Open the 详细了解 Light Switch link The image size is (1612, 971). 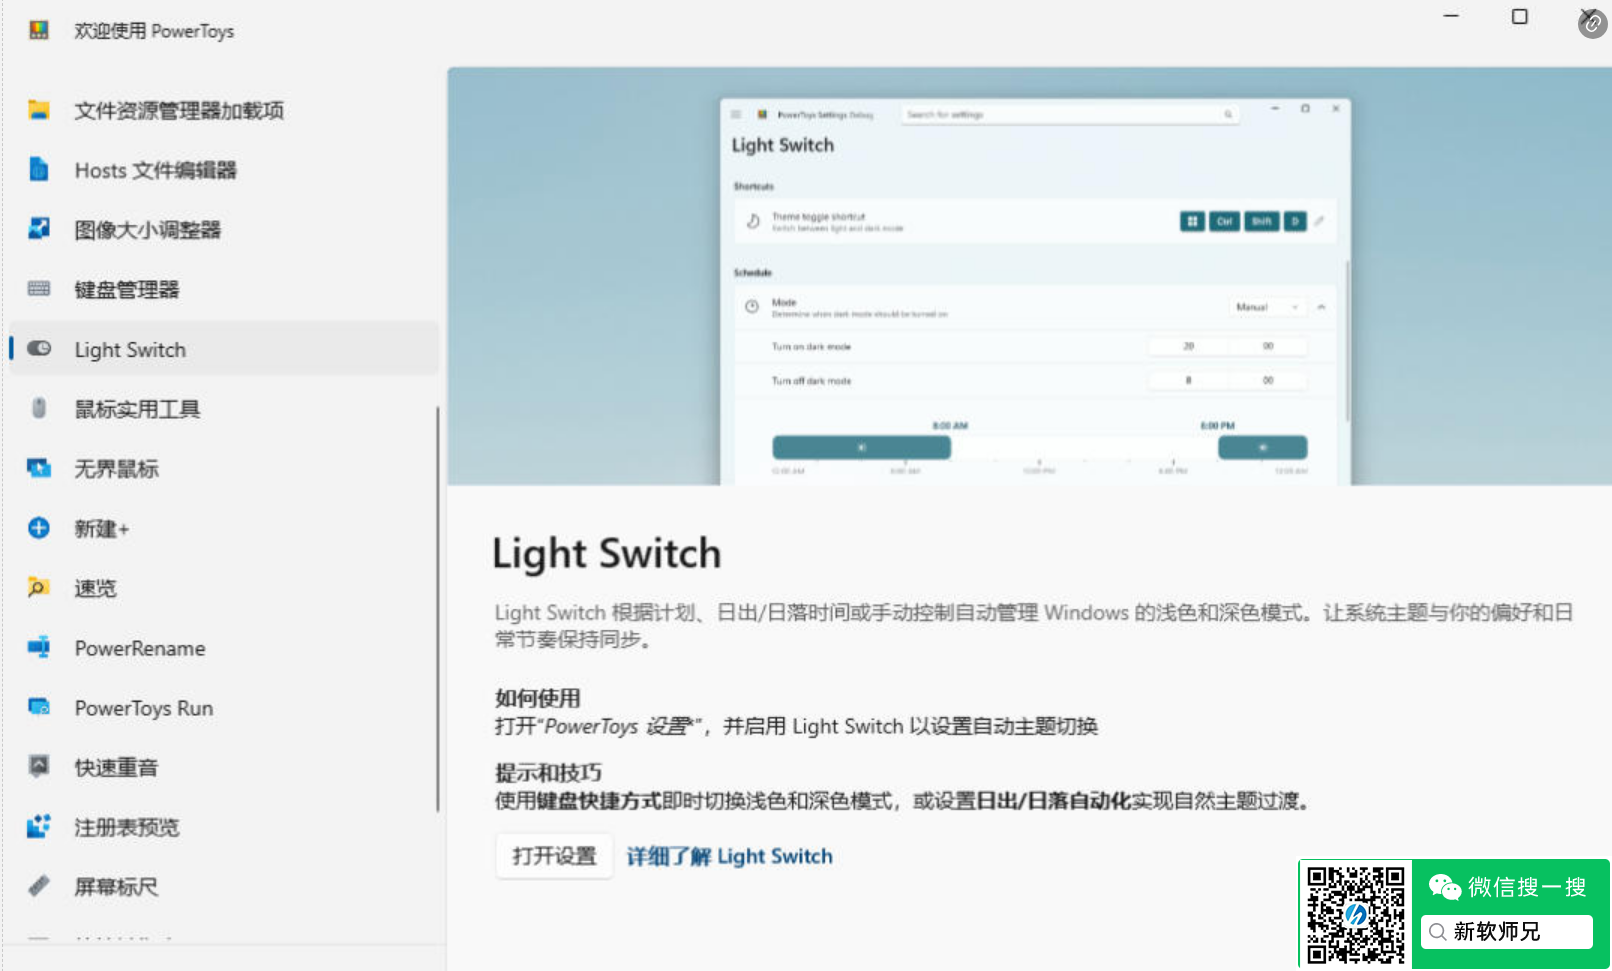(729, 856)
